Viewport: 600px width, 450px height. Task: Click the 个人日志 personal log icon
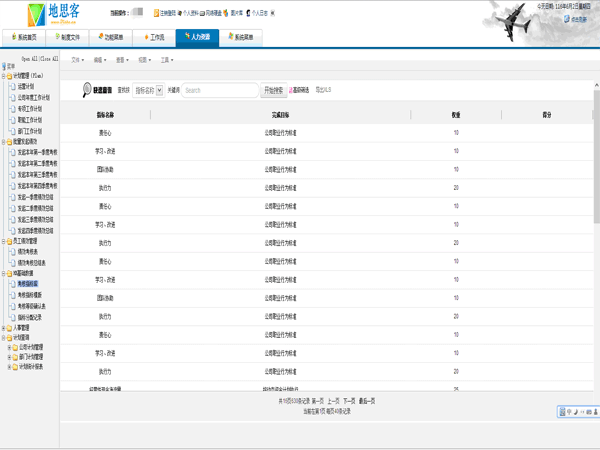[x=248, y=13]
